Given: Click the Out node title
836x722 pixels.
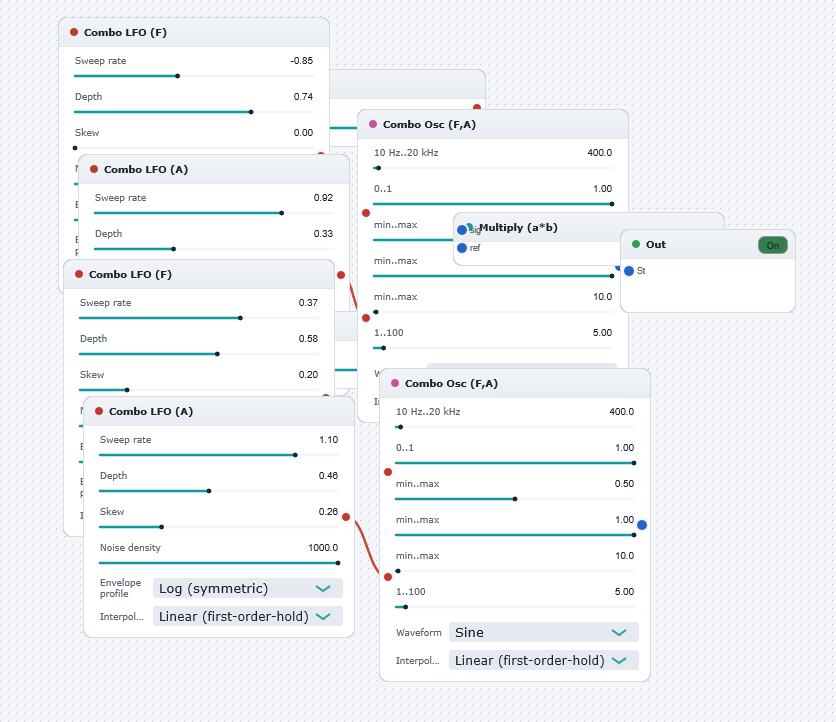Looking at the screenshot, I should click(x=656, y=245).
